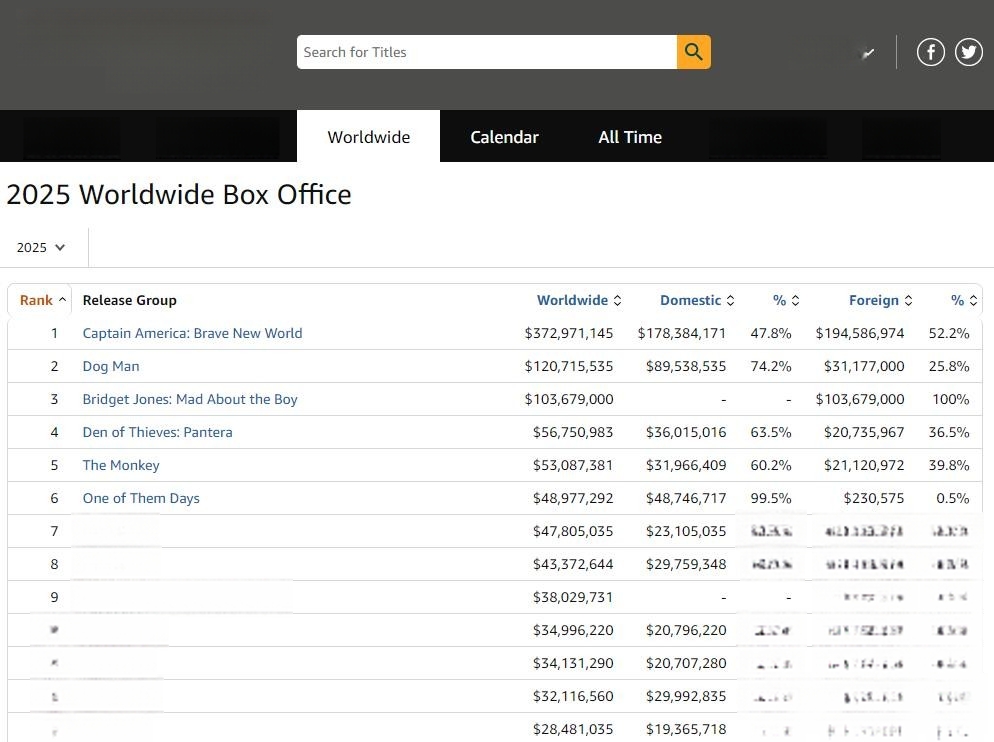
Task: Select domestic gross $29,759,348
Action: click(686, 564)
